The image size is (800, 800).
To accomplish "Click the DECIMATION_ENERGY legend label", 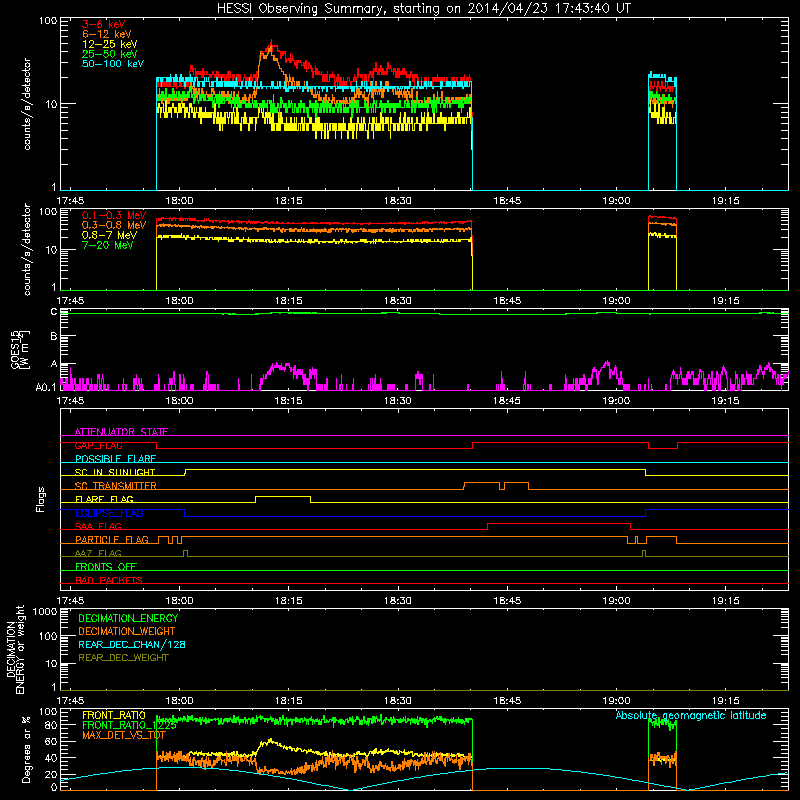I will click(x=128, y=618).
